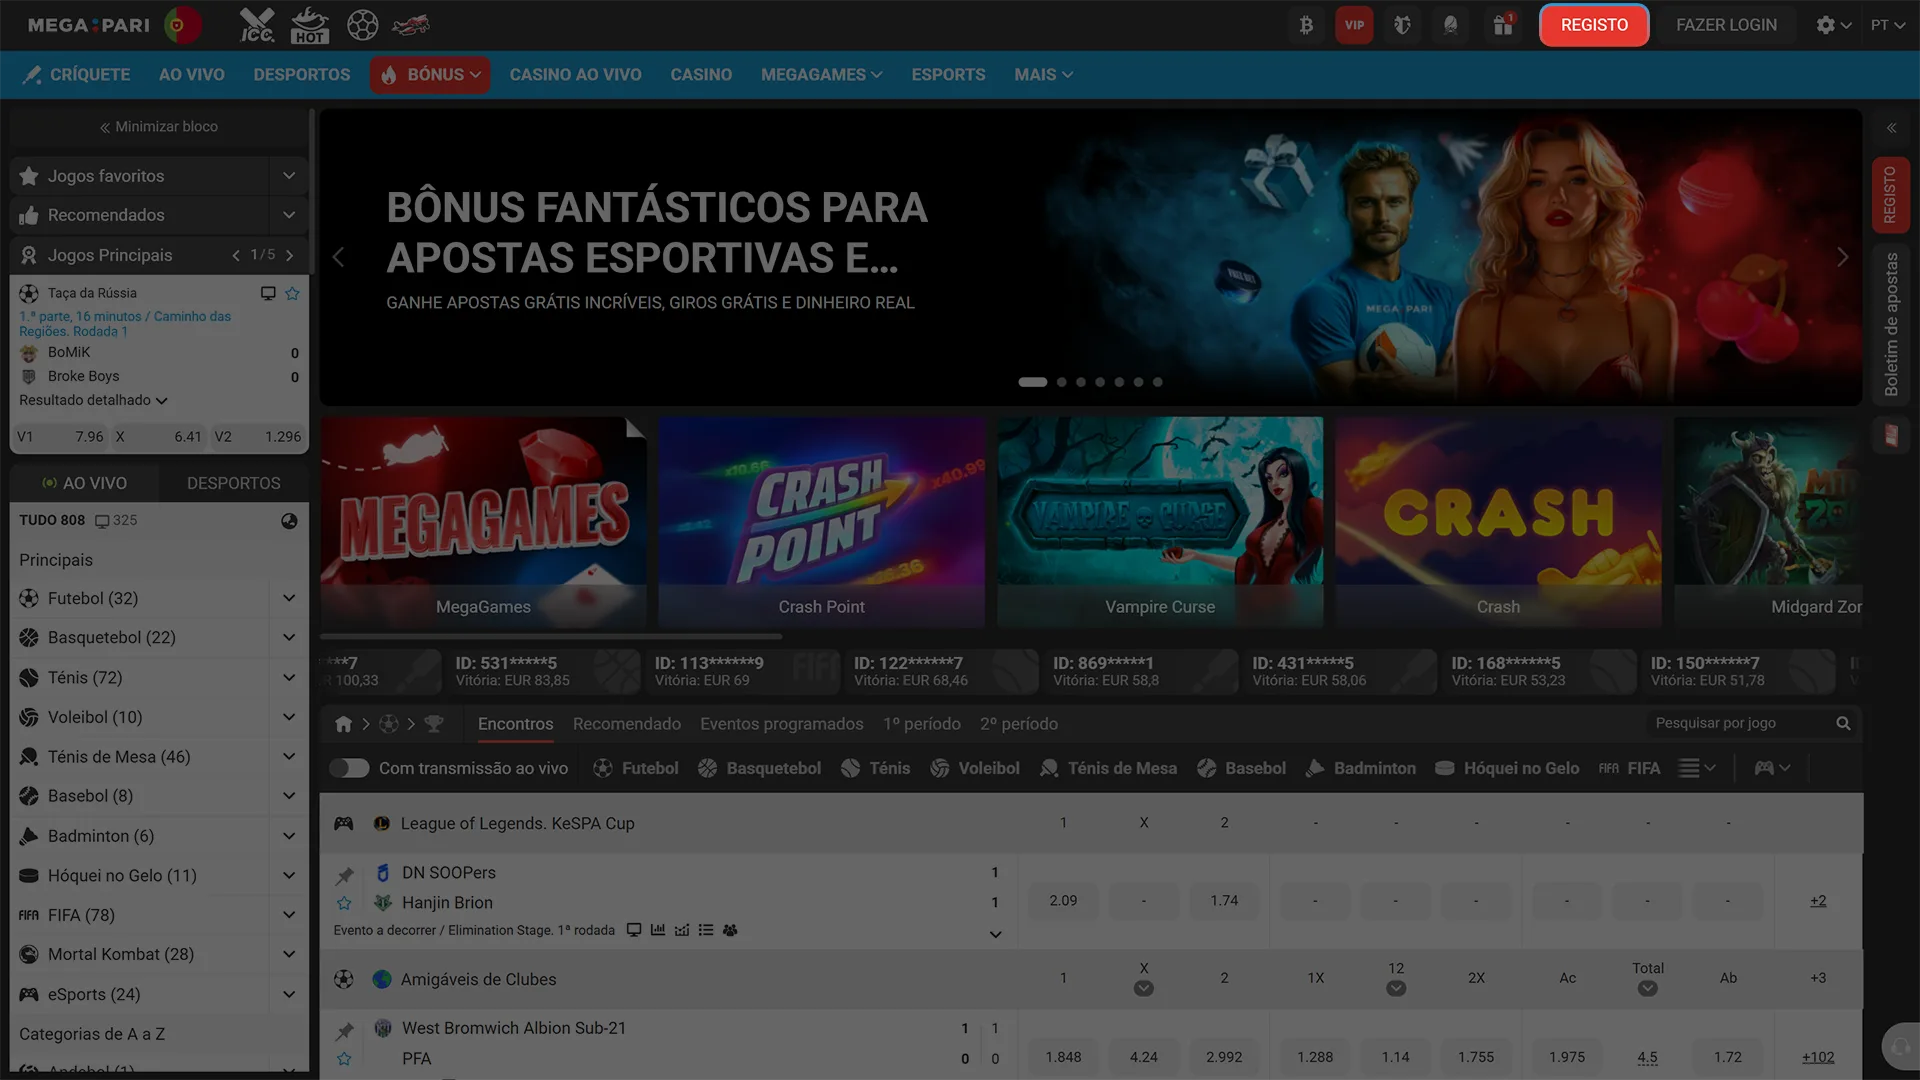
Task: Next Jogos Principais page arrow
Action: coord(290,255)
